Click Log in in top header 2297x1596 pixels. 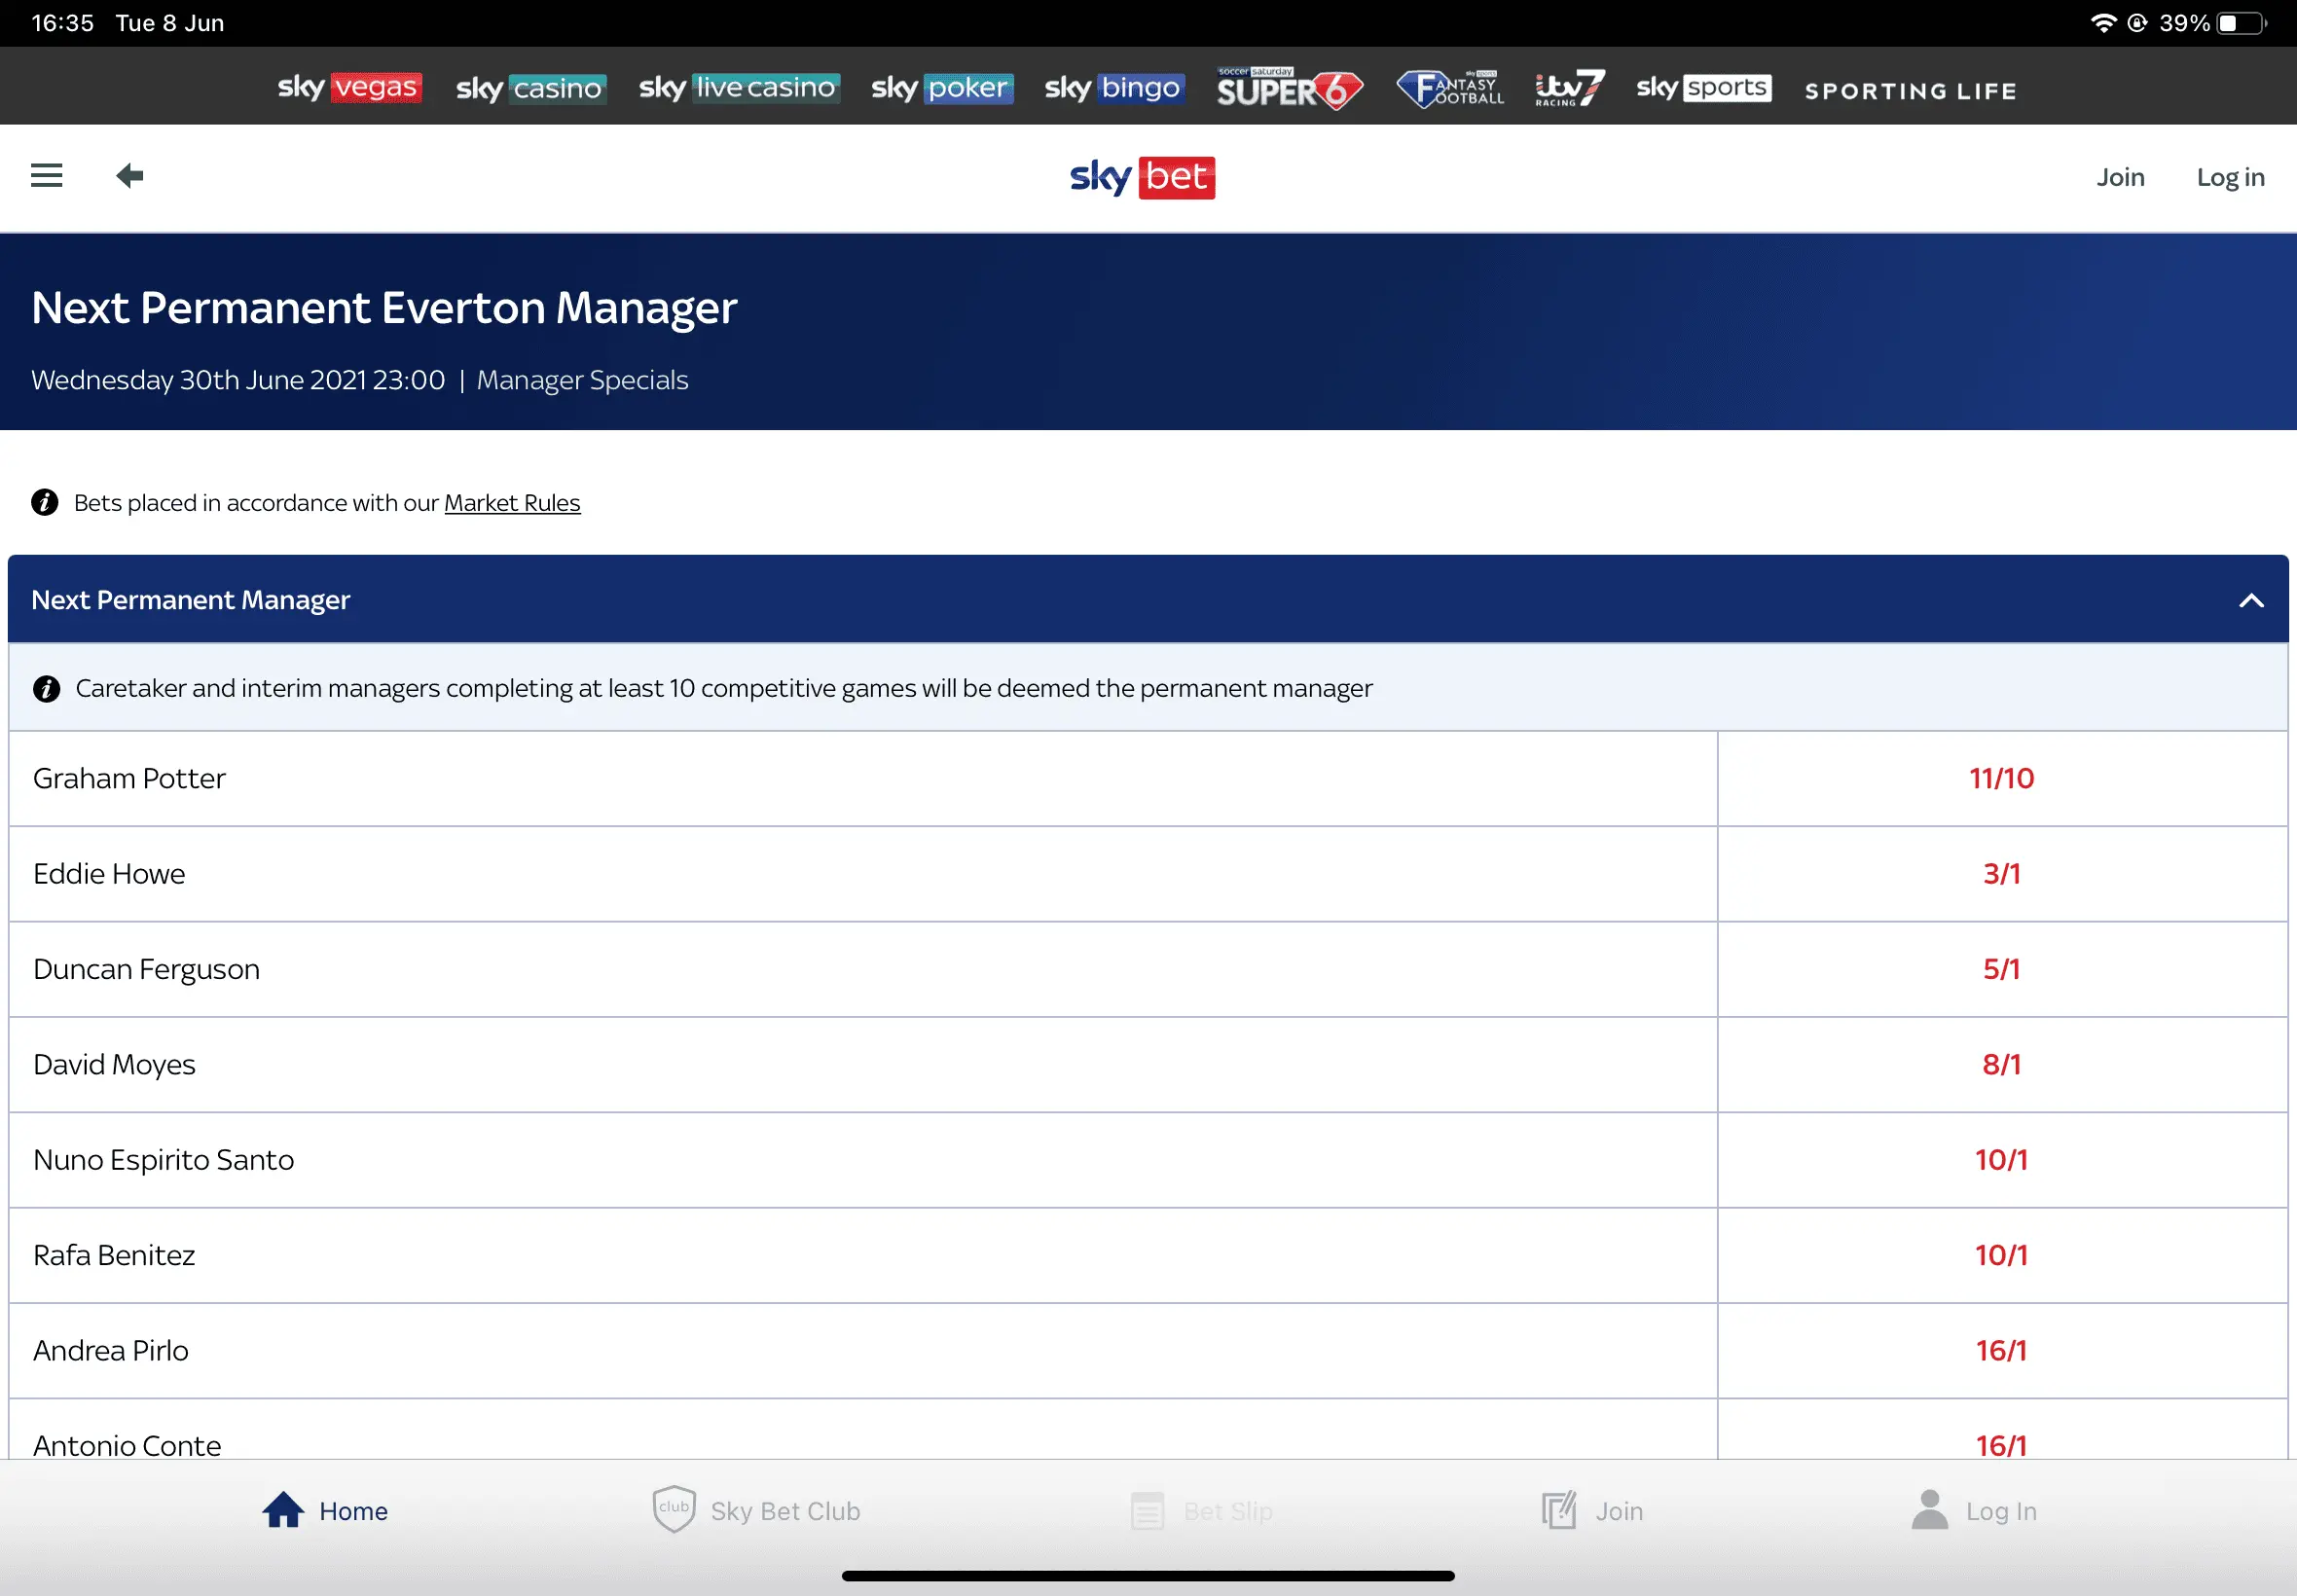pos(2229,177)
